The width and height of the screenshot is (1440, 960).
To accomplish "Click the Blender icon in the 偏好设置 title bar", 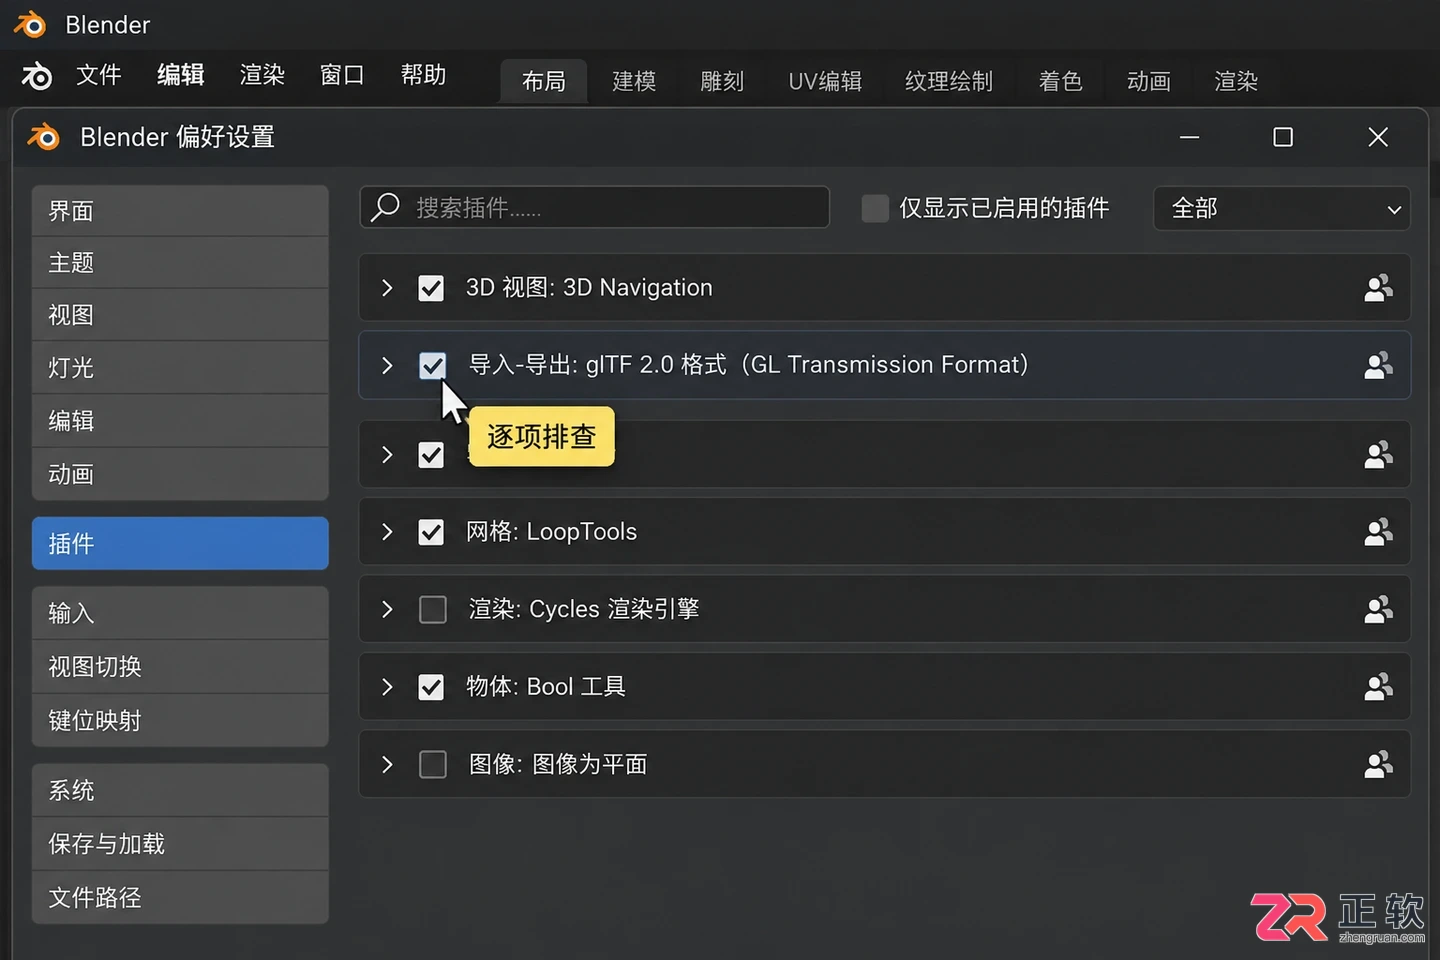I will (x=44, y=137).
